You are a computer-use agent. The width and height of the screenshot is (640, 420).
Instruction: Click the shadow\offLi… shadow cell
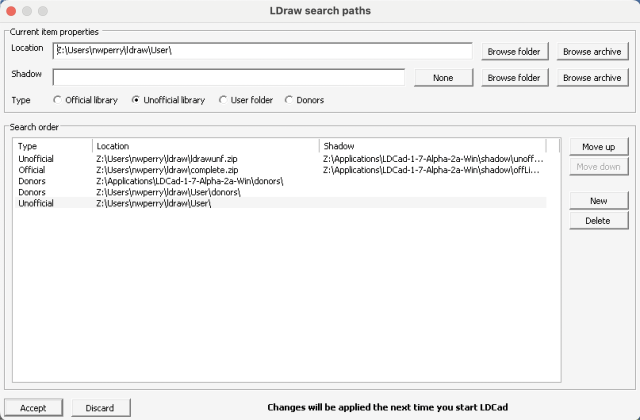(x=431, y=170)
